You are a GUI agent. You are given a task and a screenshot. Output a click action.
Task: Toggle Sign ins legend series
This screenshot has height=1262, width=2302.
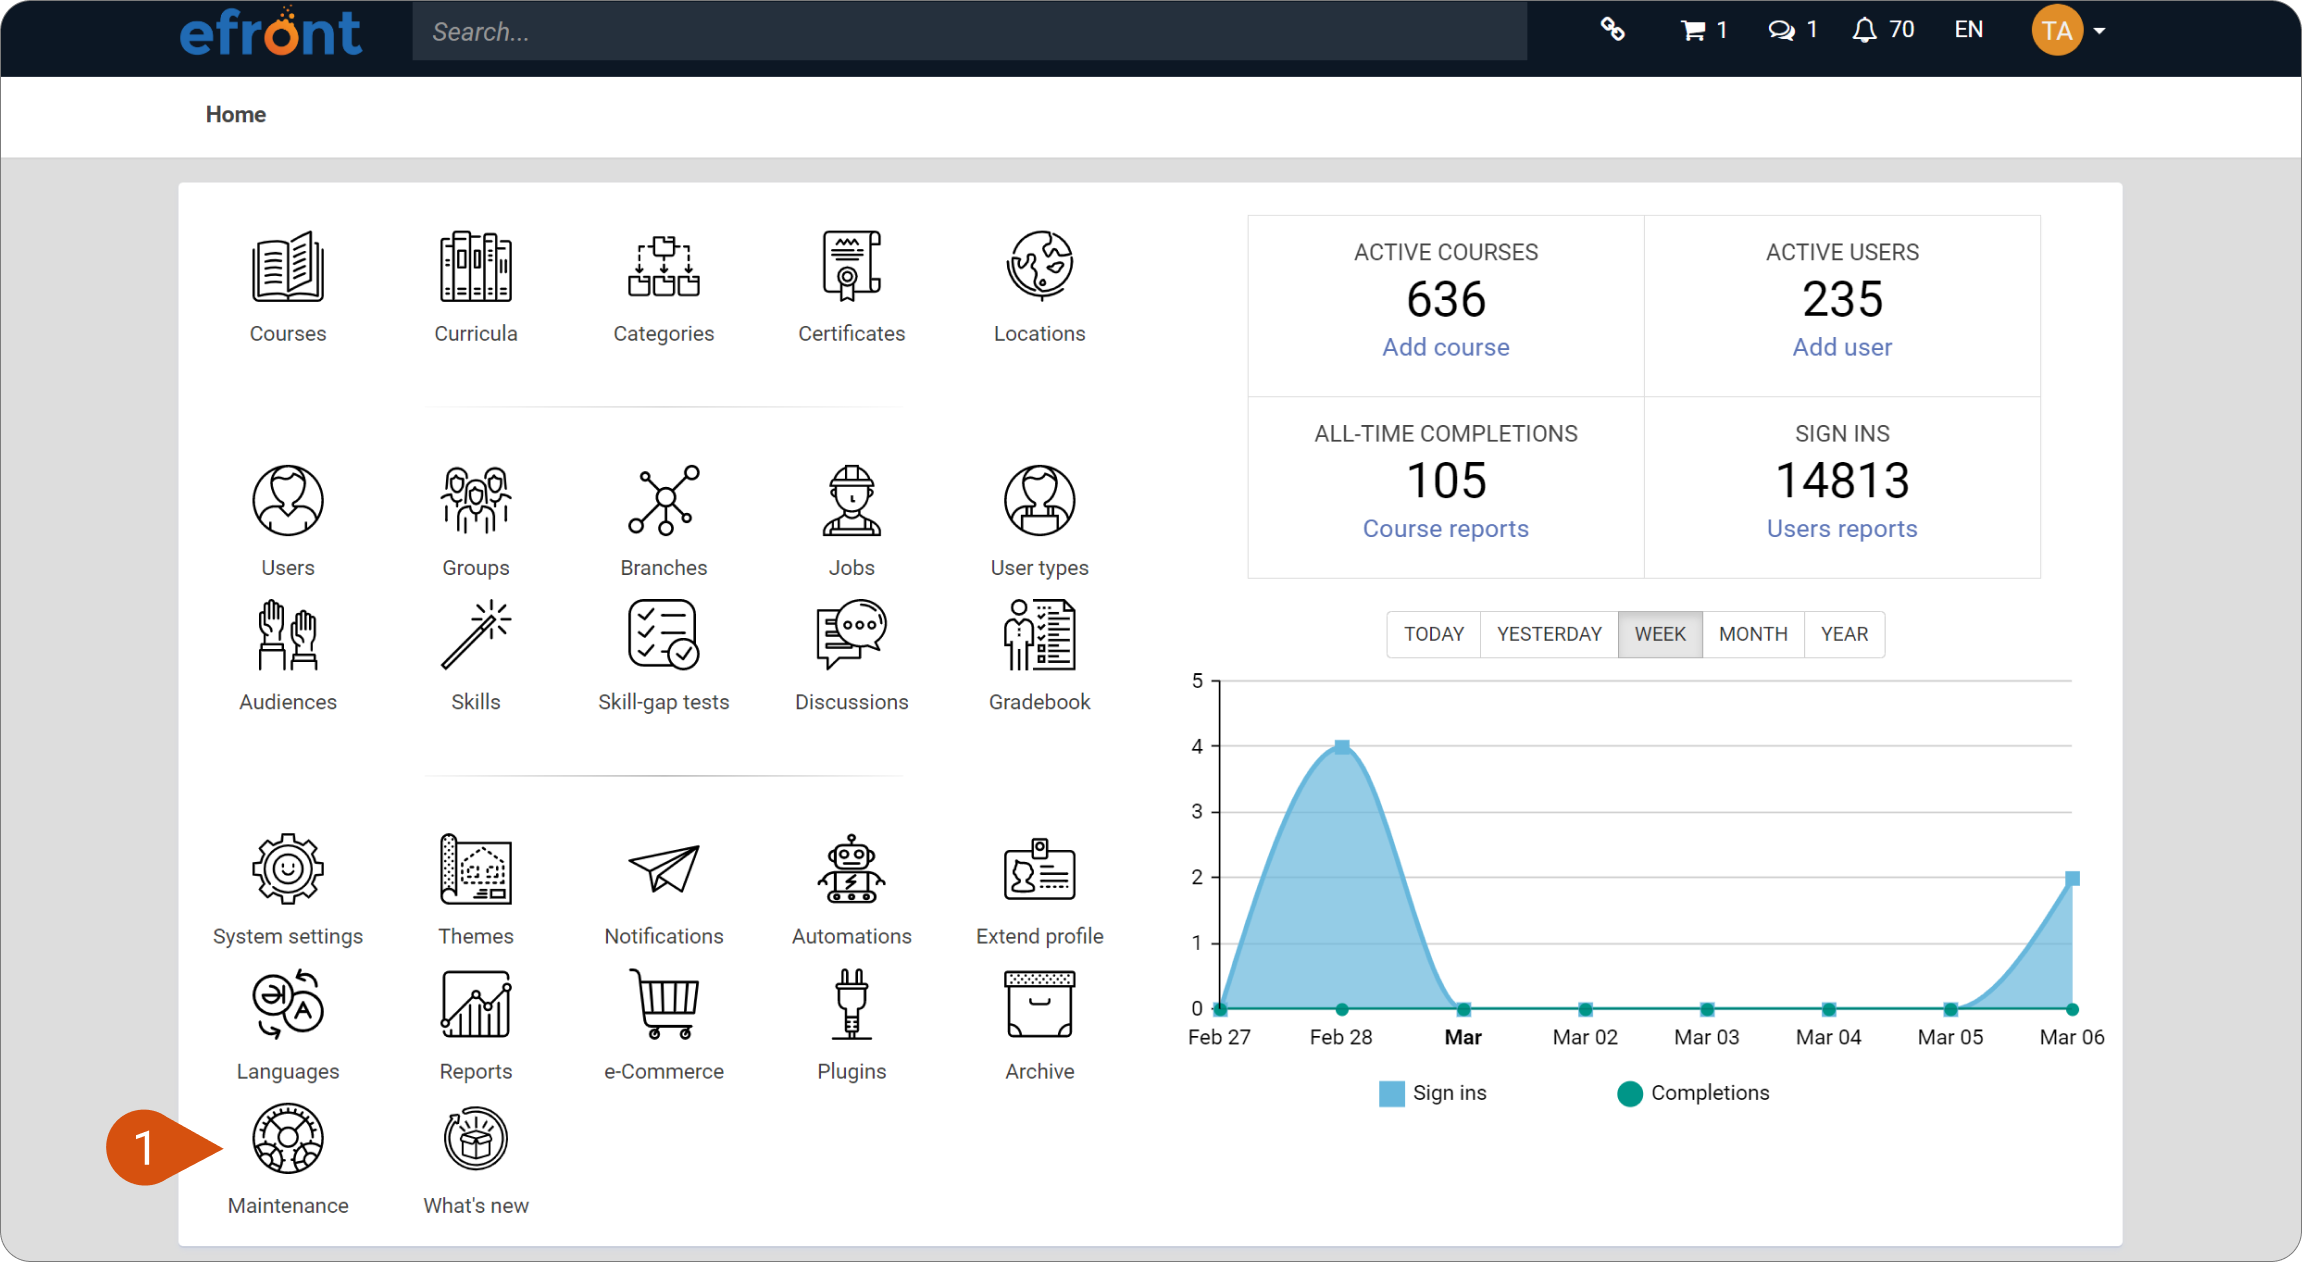(x=1432, y=1093)
